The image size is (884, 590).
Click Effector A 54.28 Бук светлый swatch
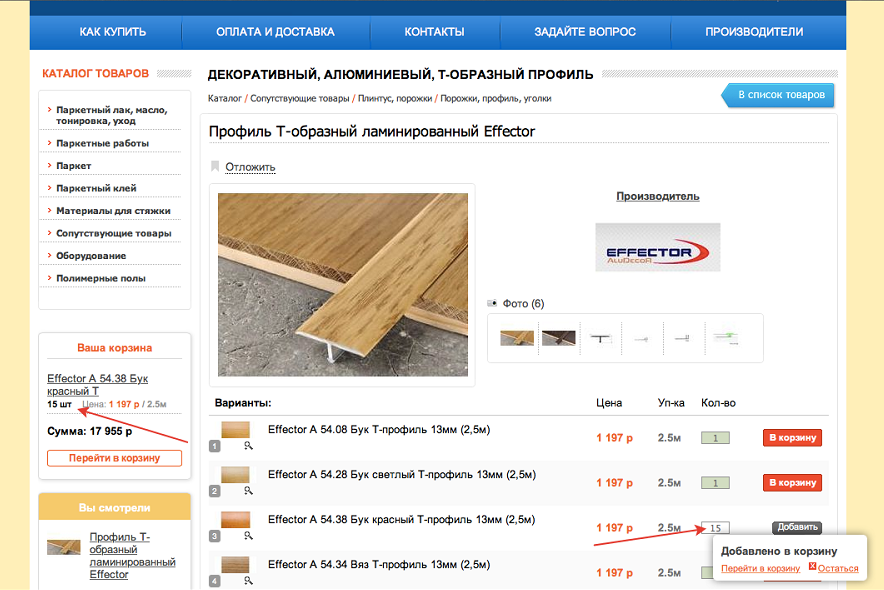(236, 475)
